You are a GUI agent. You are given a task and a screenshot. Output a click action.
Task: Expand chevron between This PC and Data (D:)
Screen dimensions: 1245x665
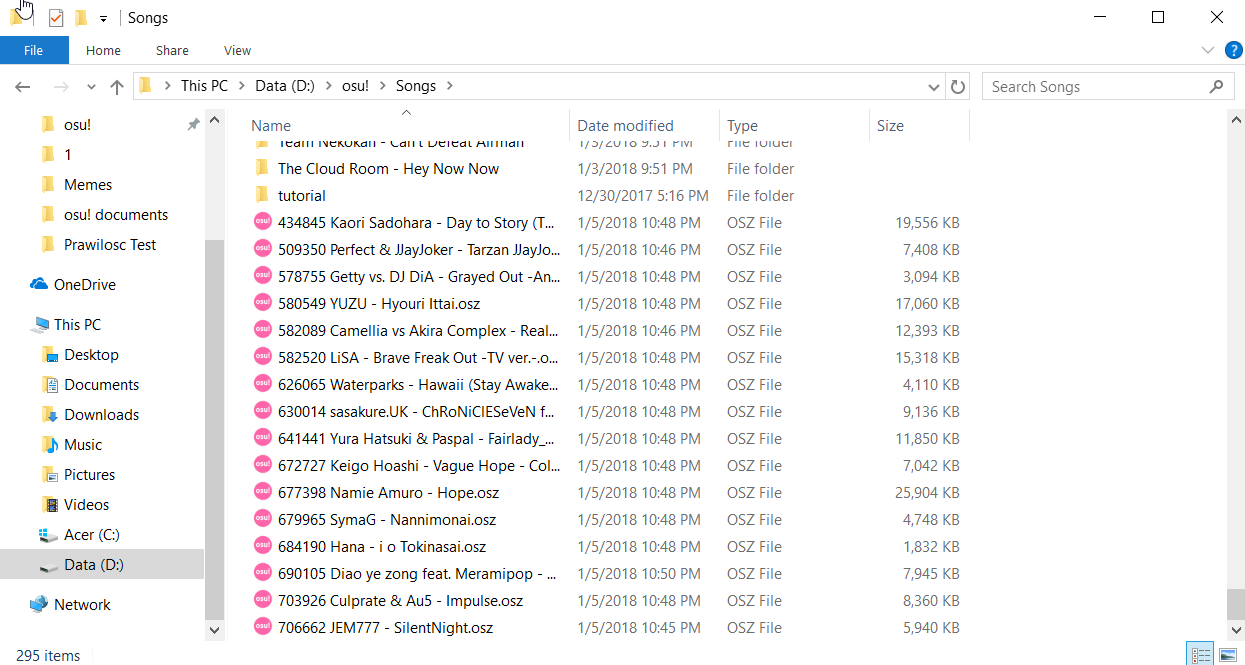coord(242,86)
